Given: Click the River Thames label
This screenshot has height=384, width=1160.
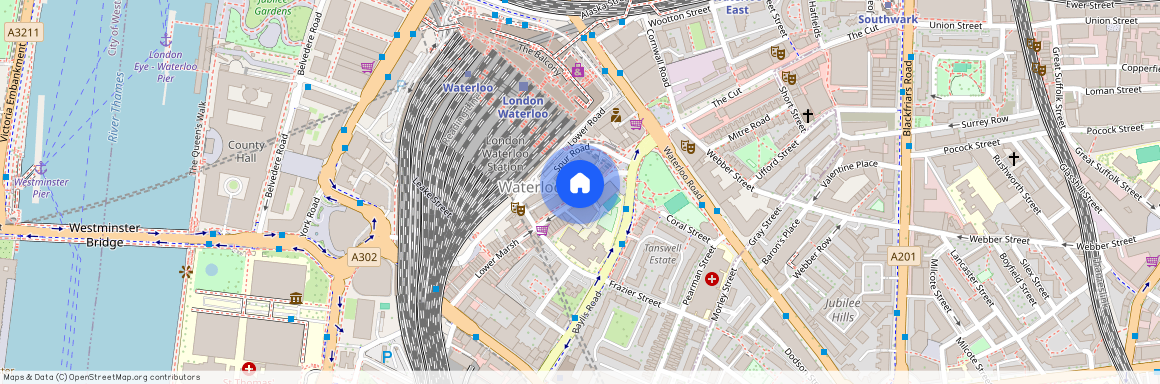Looking at the screenshot, I should click(116, 108).
